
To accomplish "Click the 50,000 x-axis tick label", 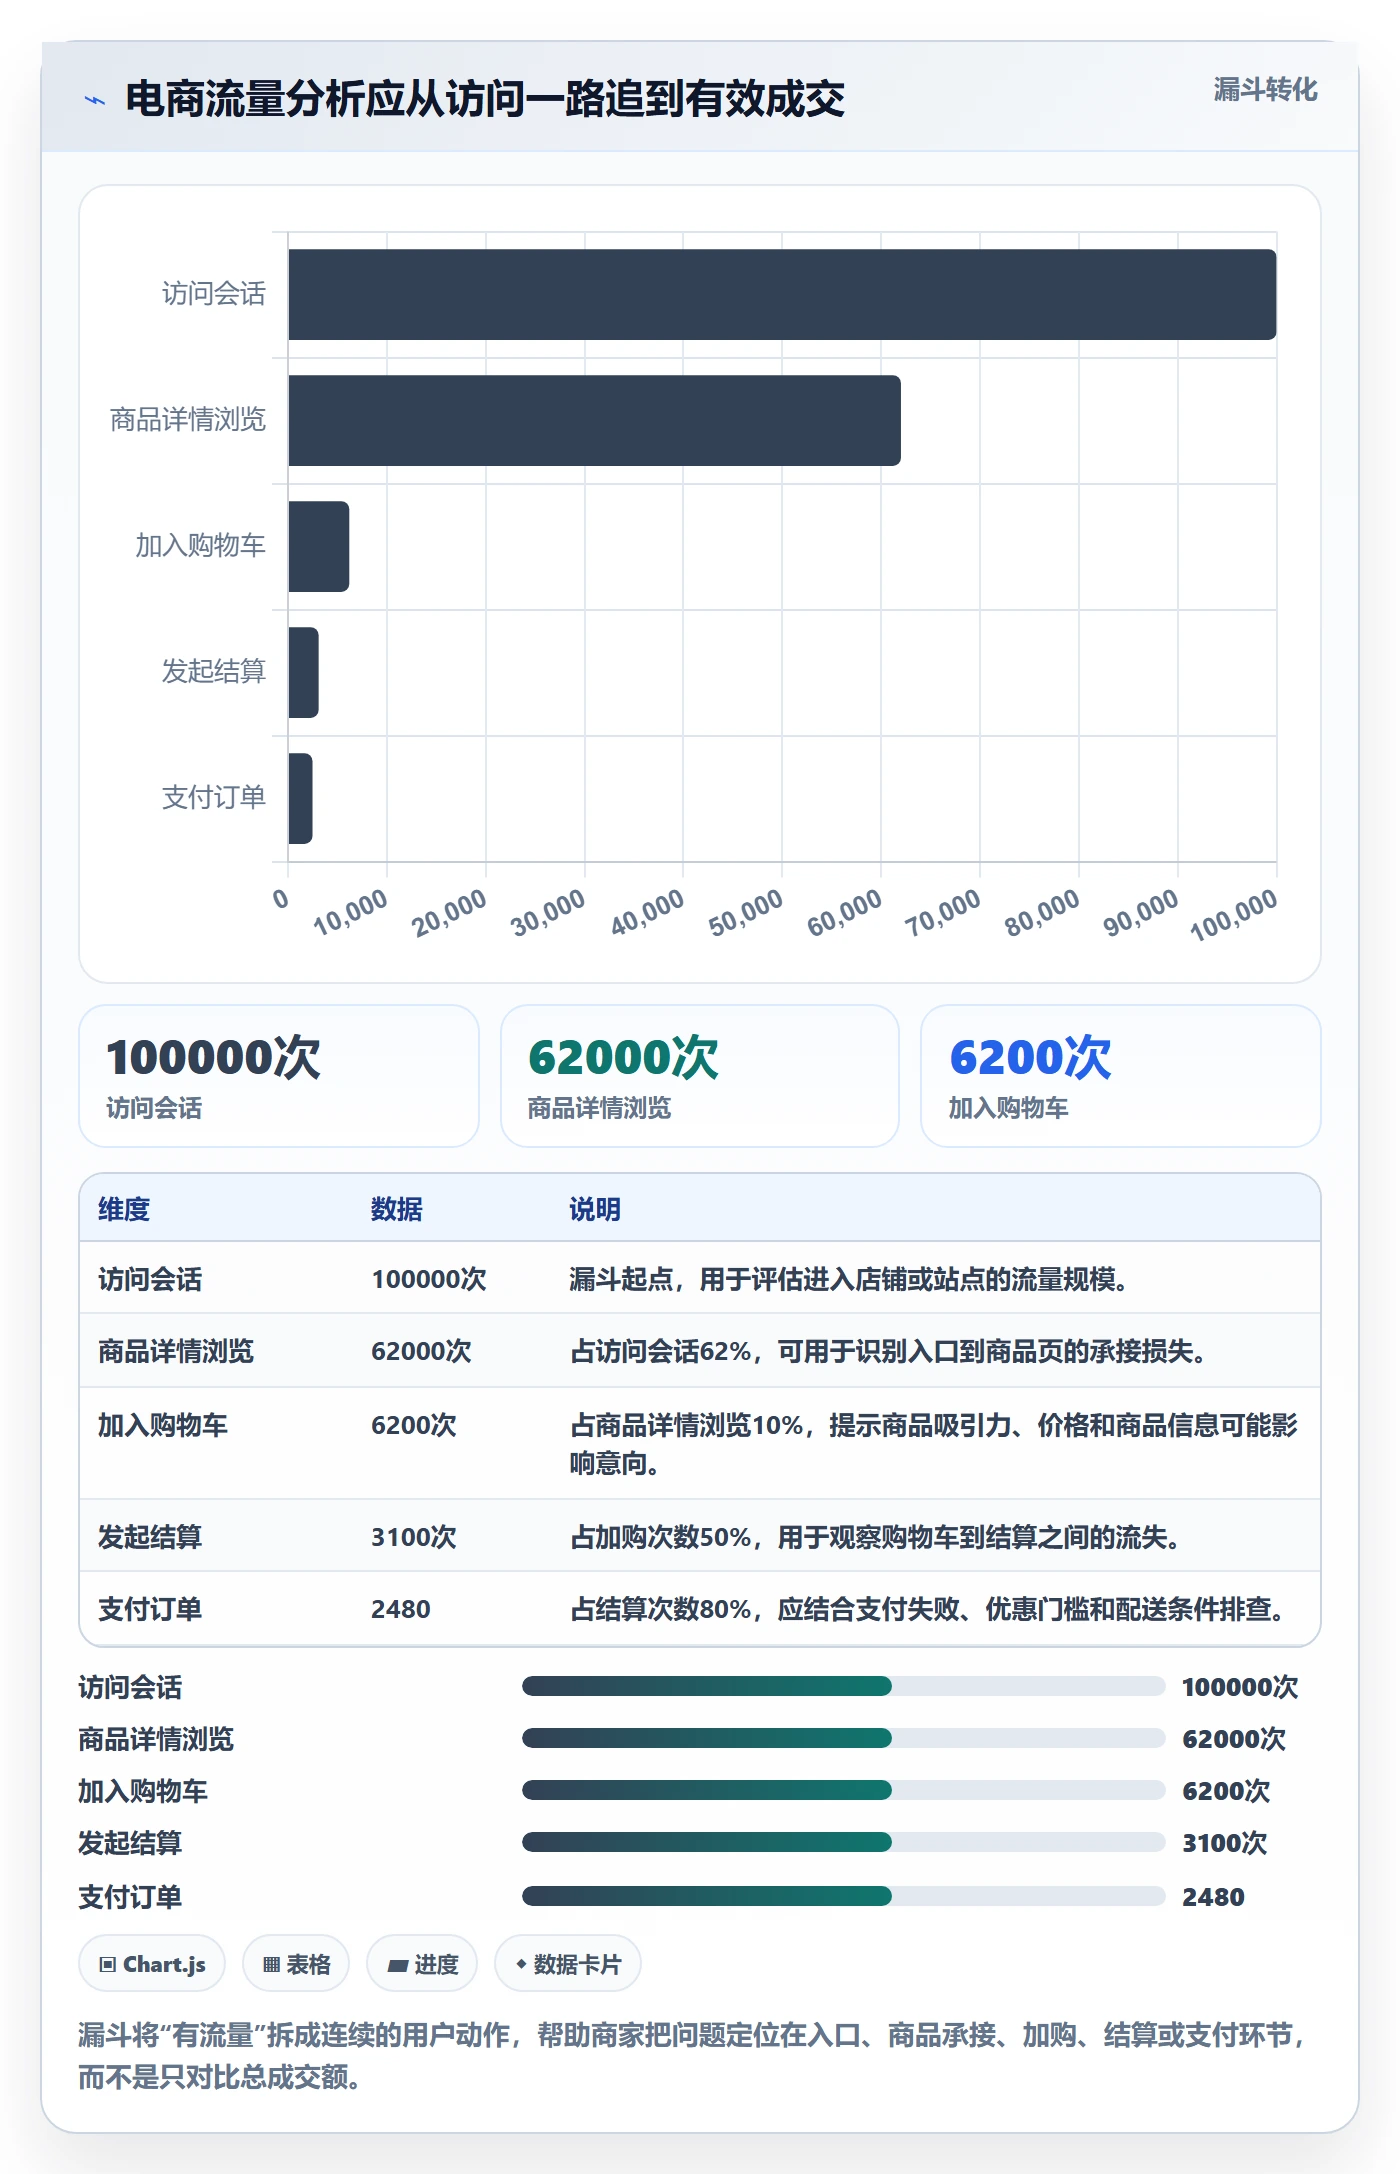I will click(x=746, y=913).
